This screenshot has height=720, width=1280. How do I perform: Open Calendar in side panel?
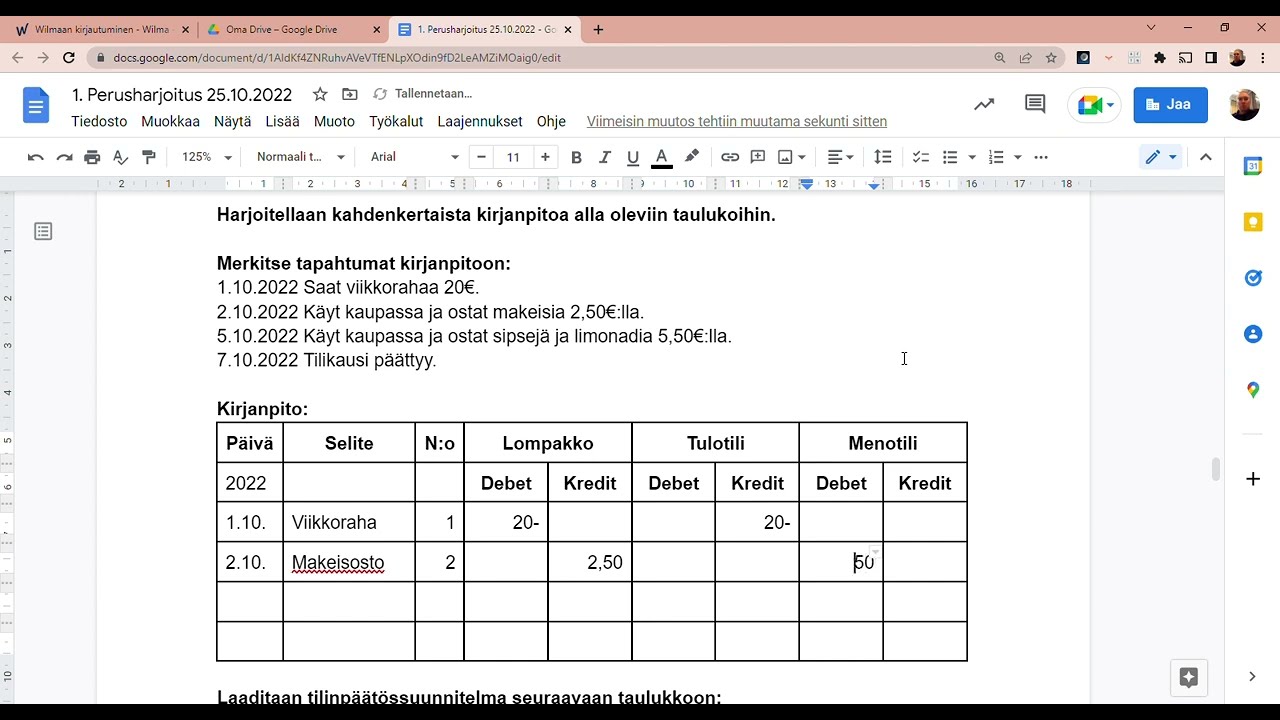[x=1253, y=166]
